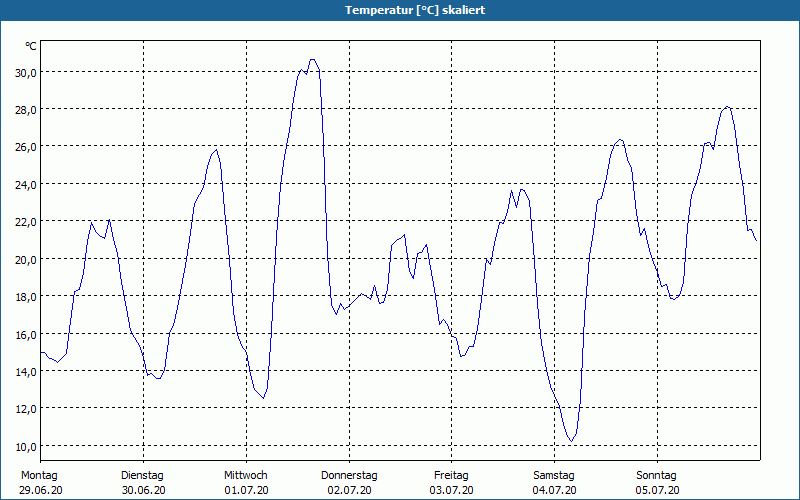Image resolution: width=800 pixels, height=500 pixels.
Task: Click the 12,0 y-axis value label
Action: pyautogui.click(x=26, y=409)
